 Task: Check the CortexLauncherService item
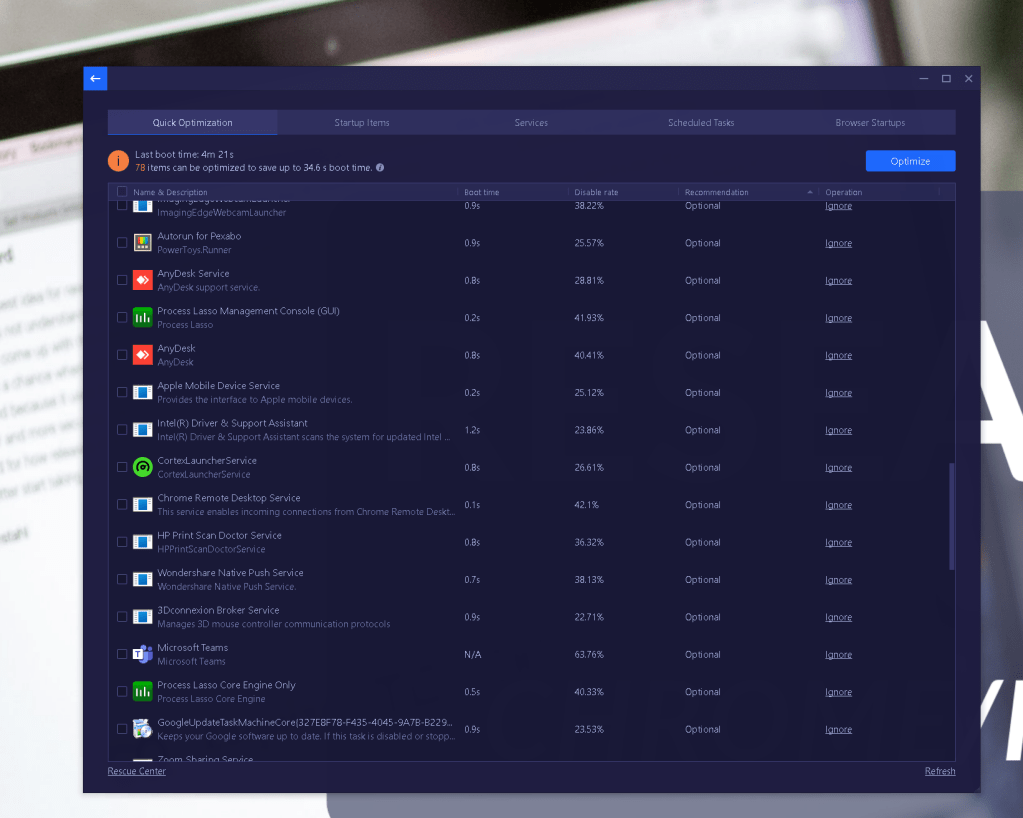click(x=122, y=467)
